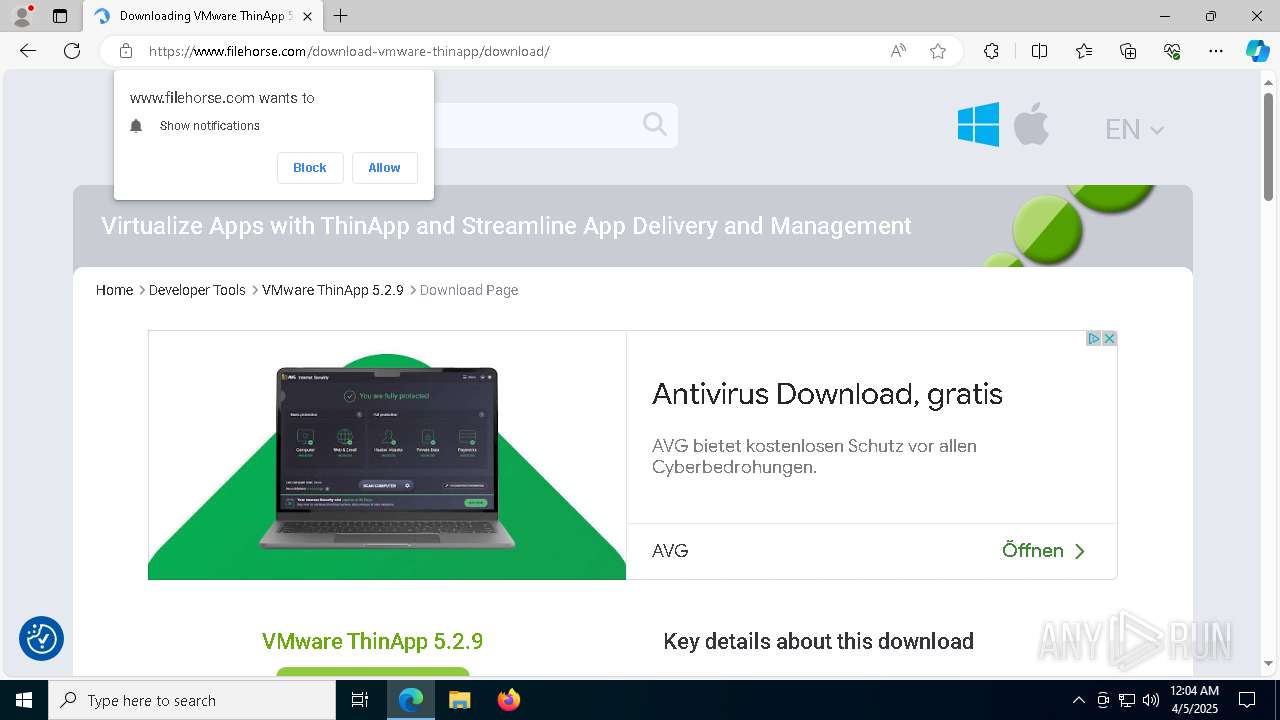Open Task View on the taskbar
The height and width of the screenshot is (720, 1280).
(x=360, y=700)
